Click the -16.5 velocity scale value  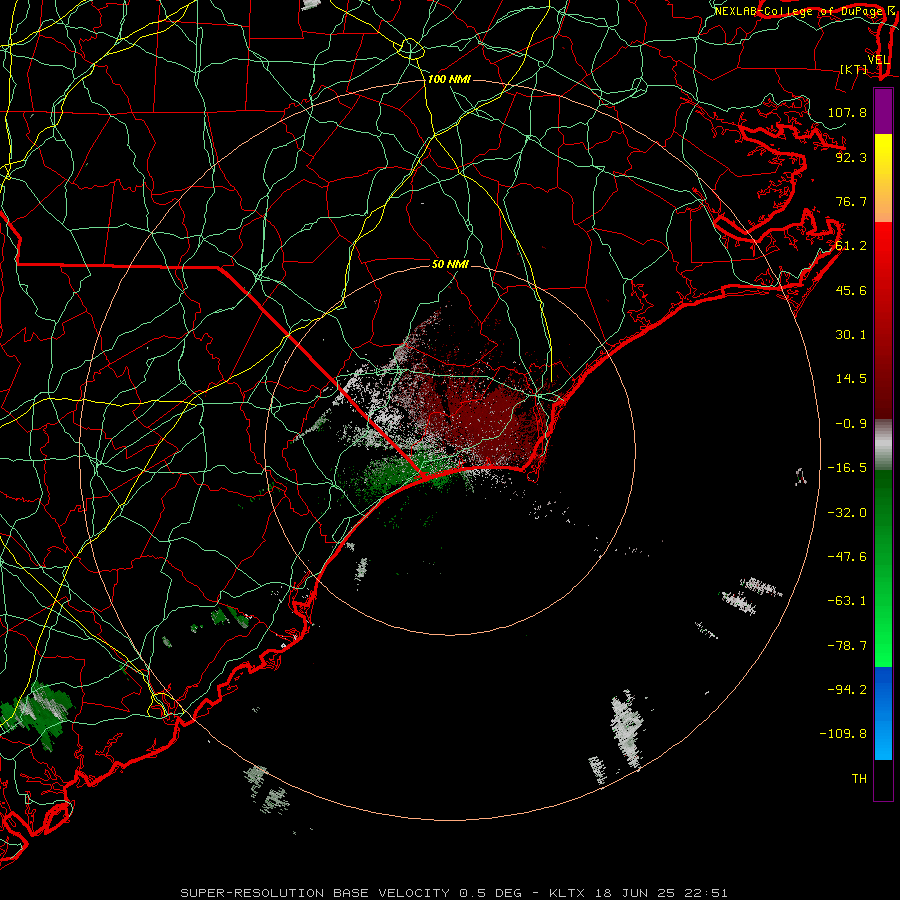(847, 468)
